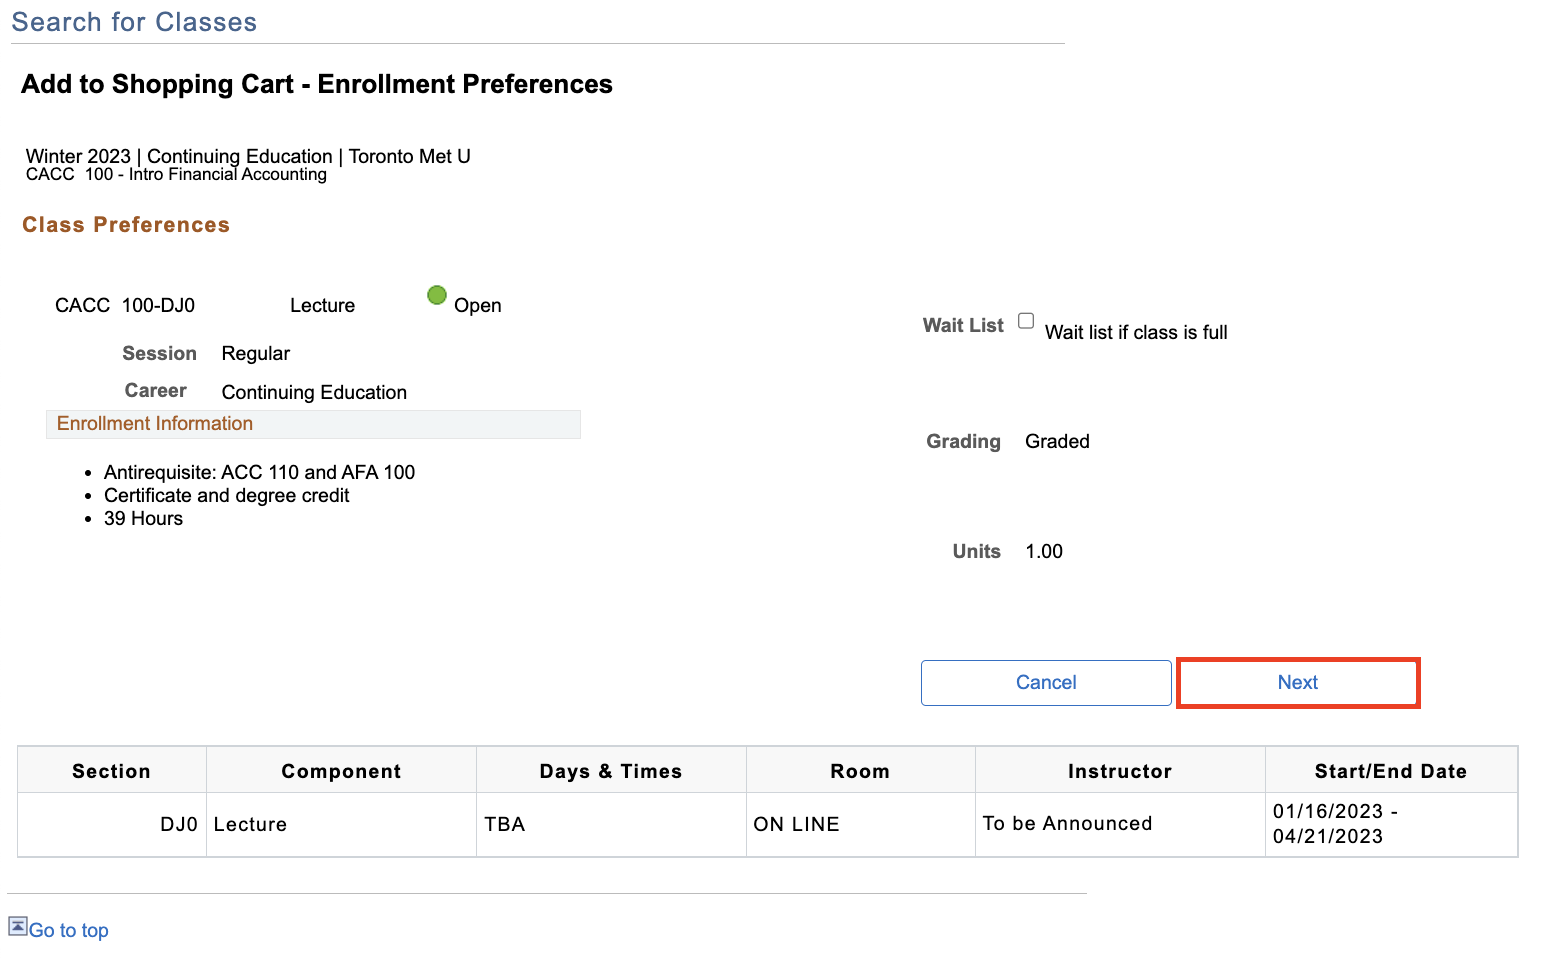Click the ON LINE room cell

pyautogui.click(x=796, y=825)
